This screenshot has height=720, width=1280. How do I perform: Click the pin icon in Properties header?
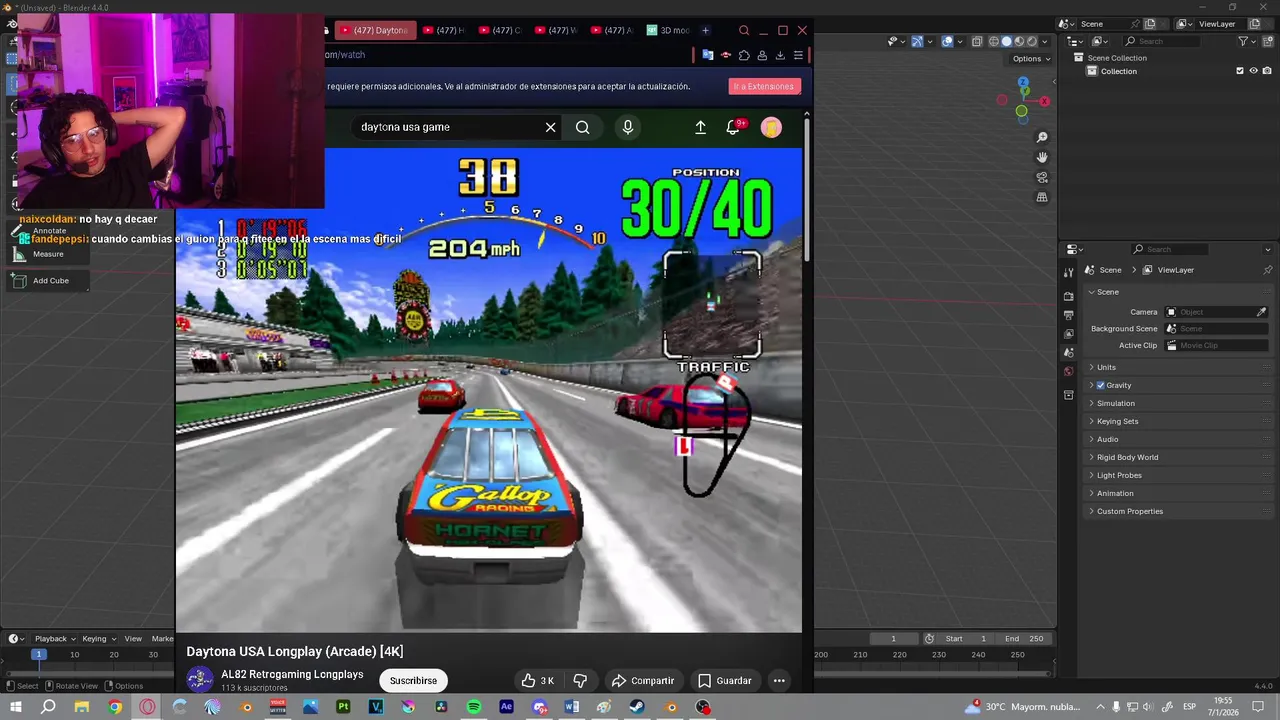tap(1268, 270)
